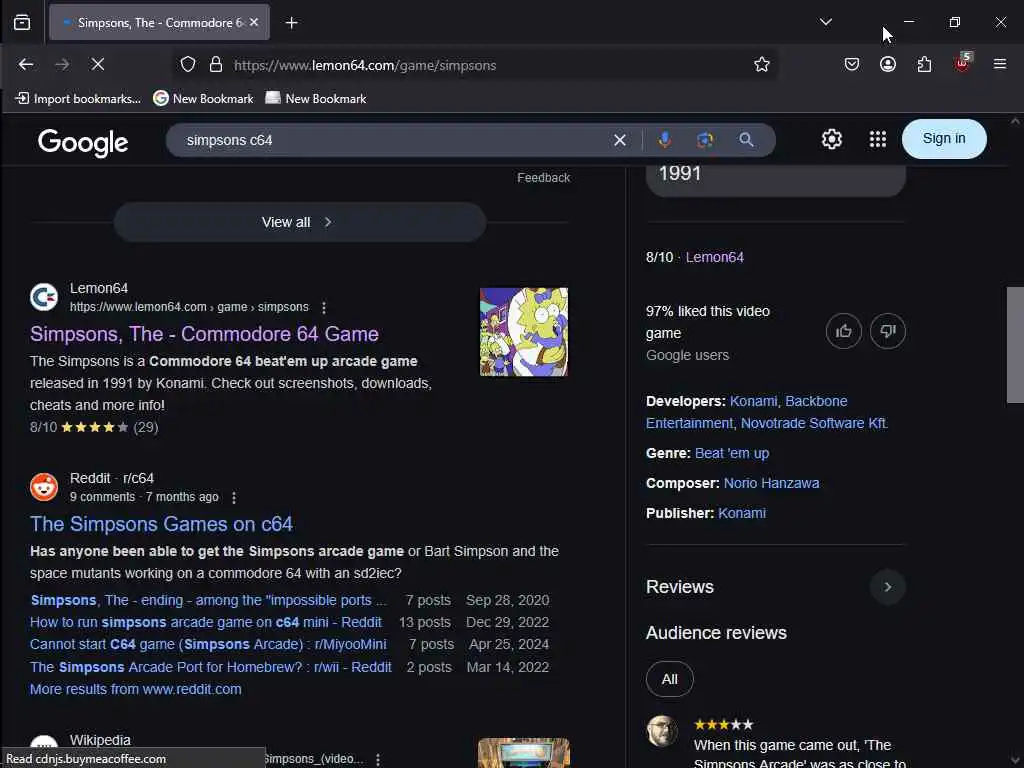Go to Google home via logo
Image resolution: width=1024 pixels, height=768 pixels.
(83, 142)
